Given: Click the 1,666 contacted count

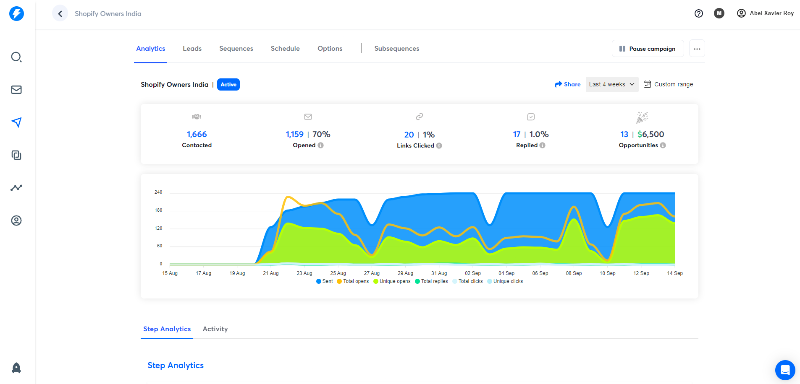Looking at the screenshot, I should pos(196,135).
